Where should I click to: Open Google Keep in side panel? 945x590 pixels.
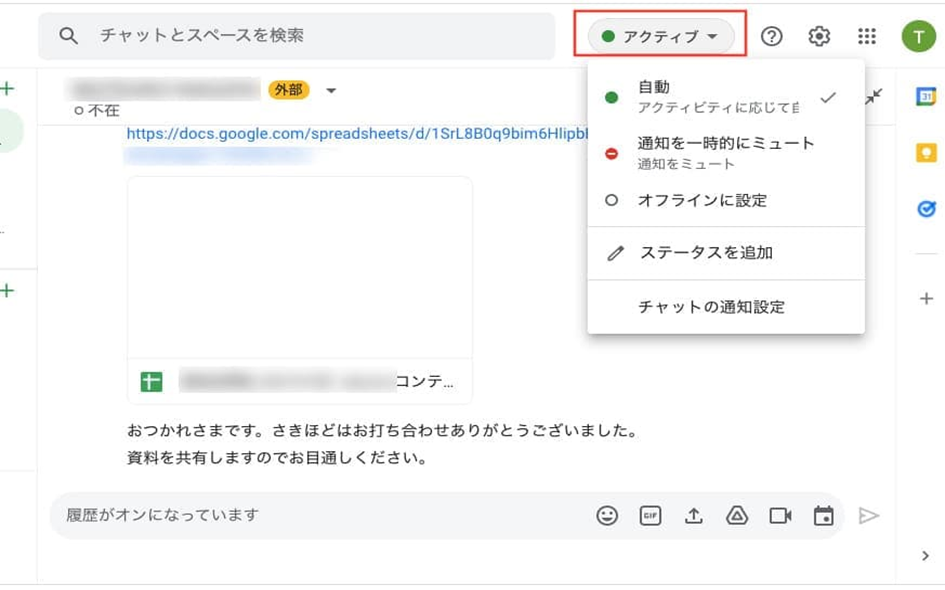click(926, 153)
